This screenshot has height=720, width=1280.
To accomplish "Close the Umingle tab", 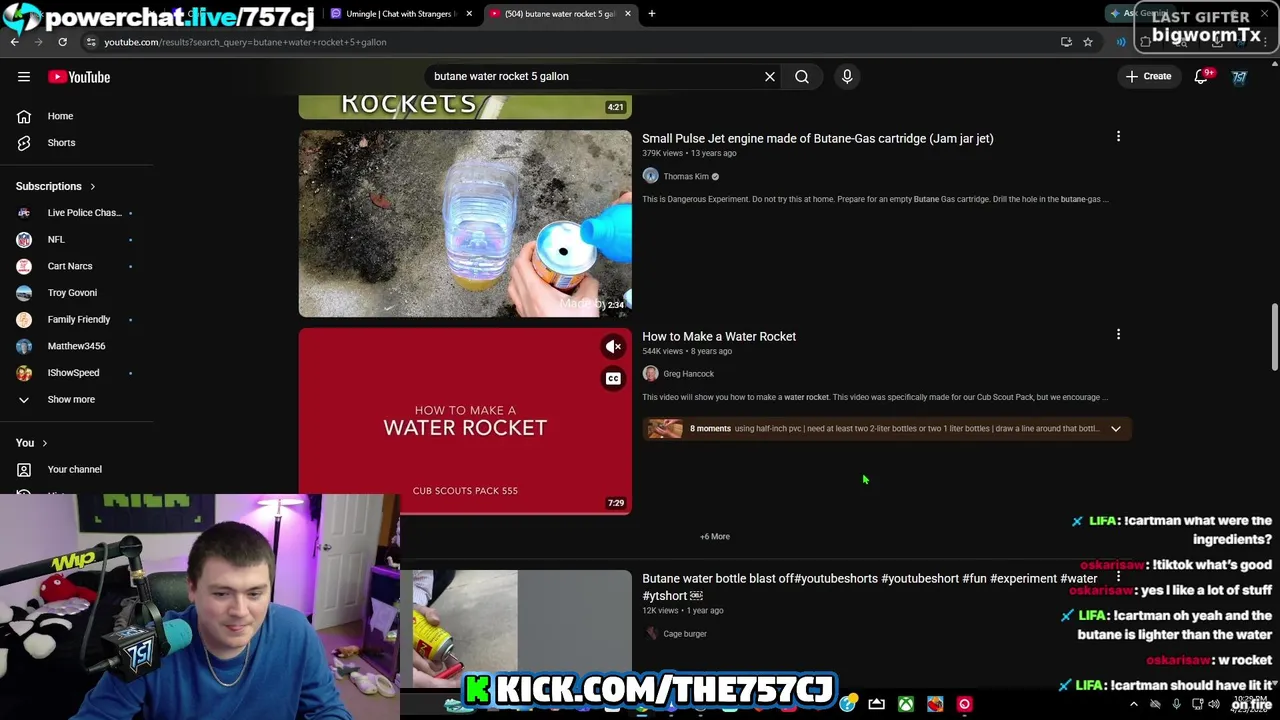I will click(x=469, y=14).
